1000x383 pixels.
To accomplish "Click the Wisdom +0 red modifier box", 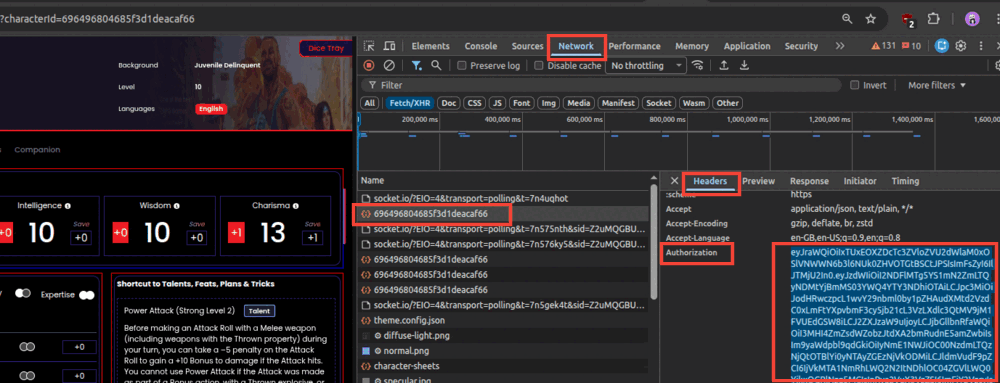I will point(121,233).
